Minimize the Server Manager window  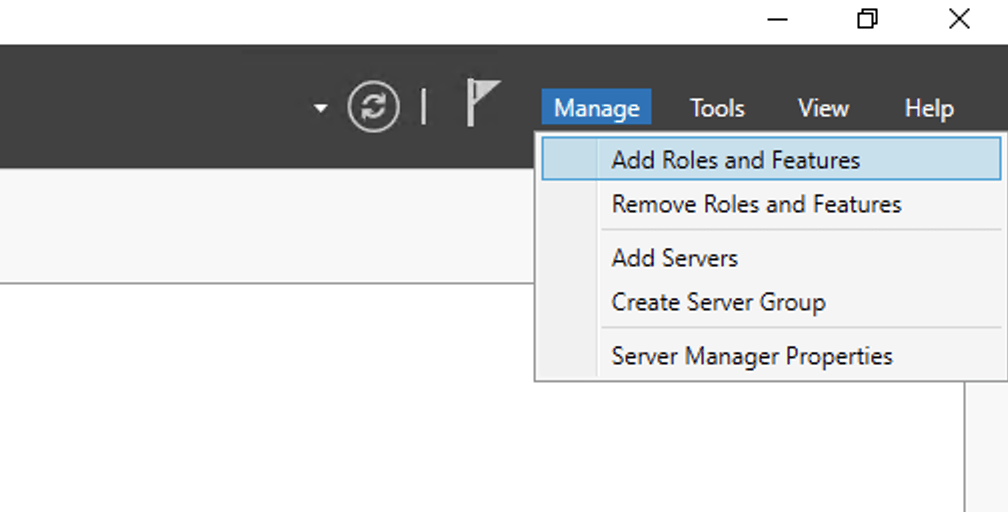click(777, 20)
